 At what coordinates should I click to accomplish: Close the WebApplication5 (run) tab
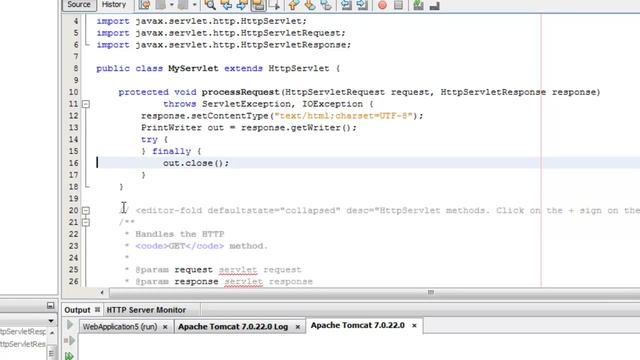click(165, 327)
